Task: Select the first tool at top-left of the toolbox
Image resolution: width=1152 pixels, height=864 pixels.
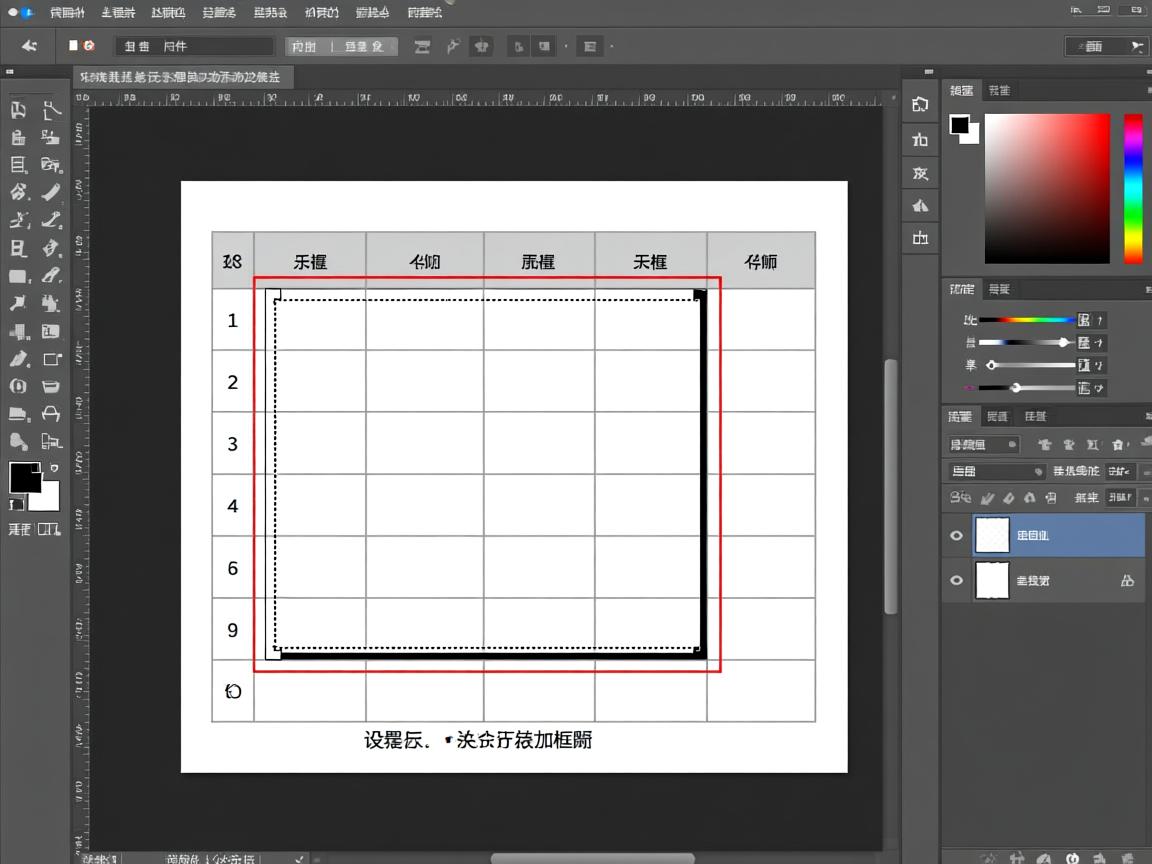Action: [18, 110]
